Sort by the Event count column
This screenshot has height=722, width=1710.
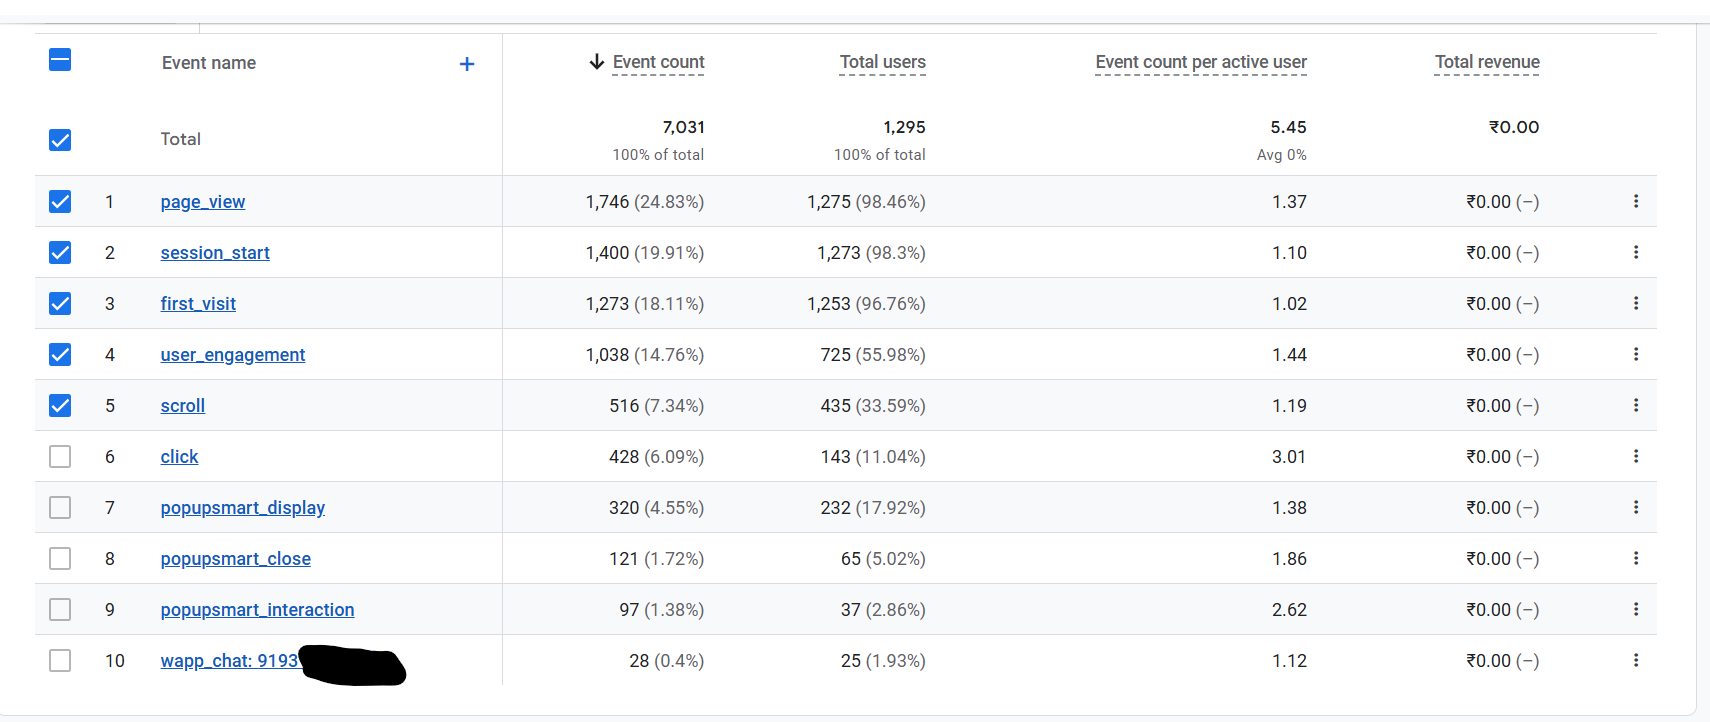[x=658, y=62]
